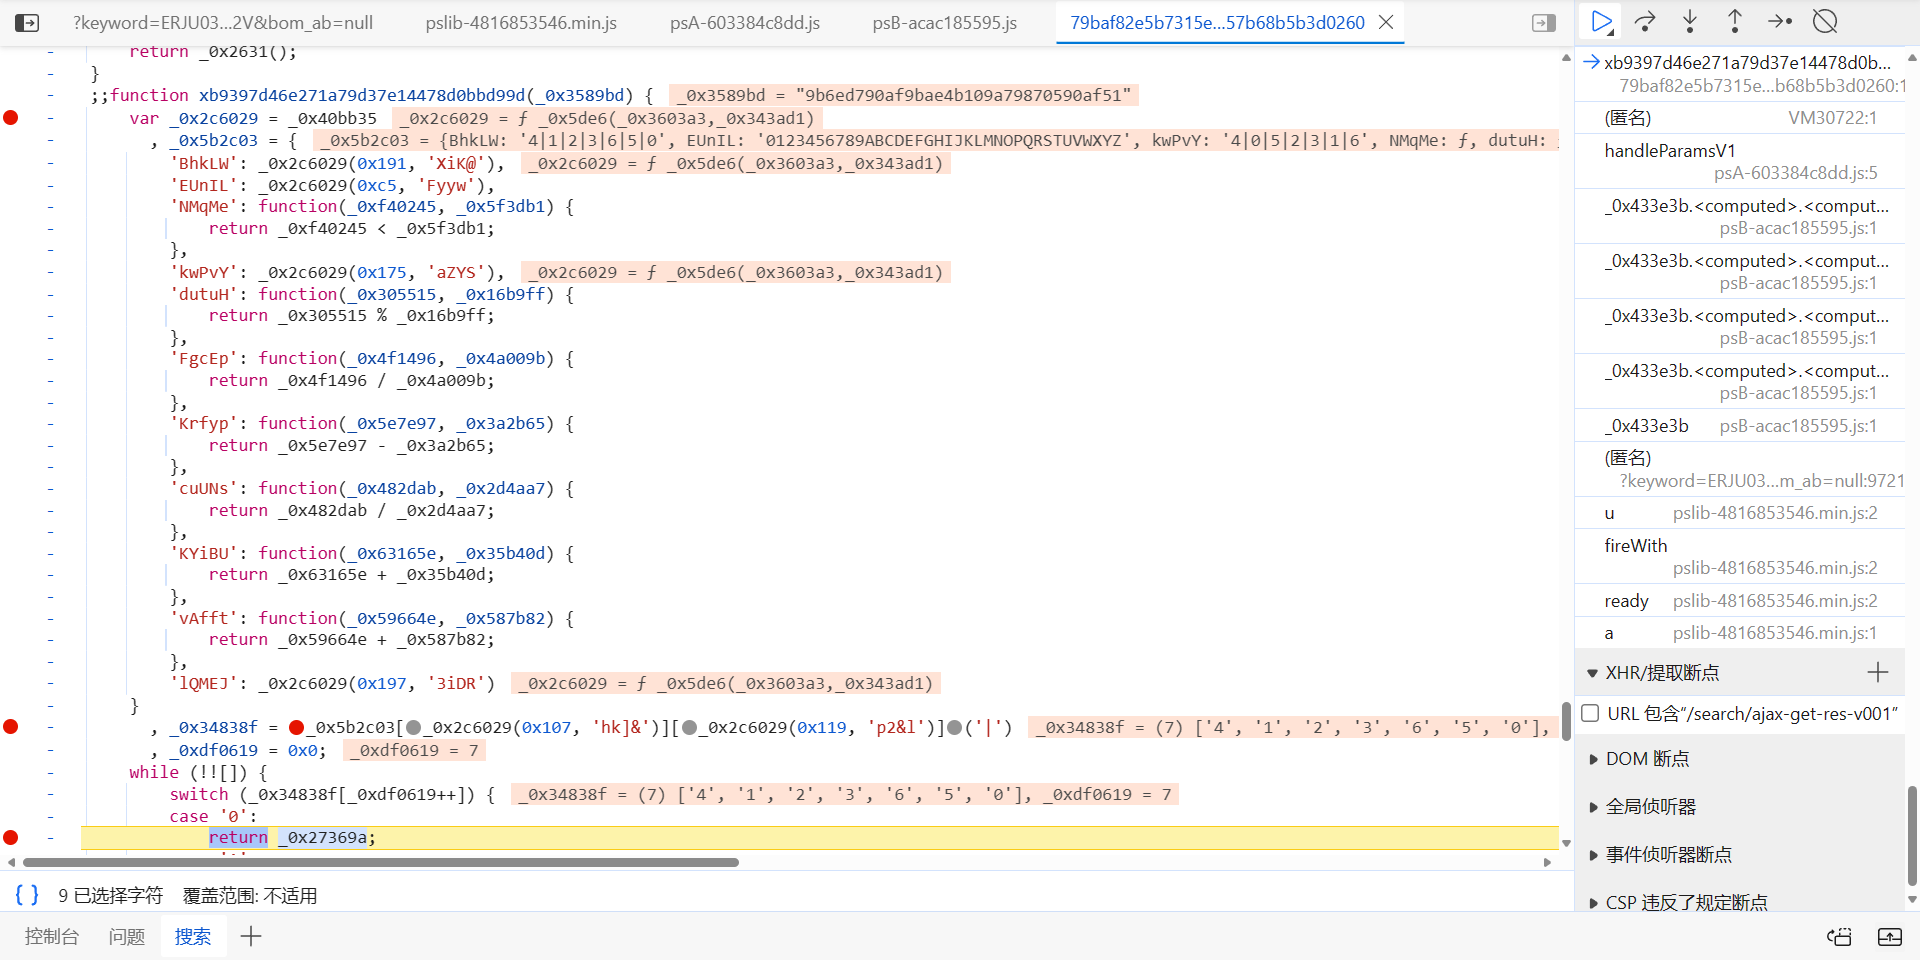Image resolution: width=1920 pixels, height=960 pixels.
Task: Click the expand drawer icon
Action: coord(1890,936)
